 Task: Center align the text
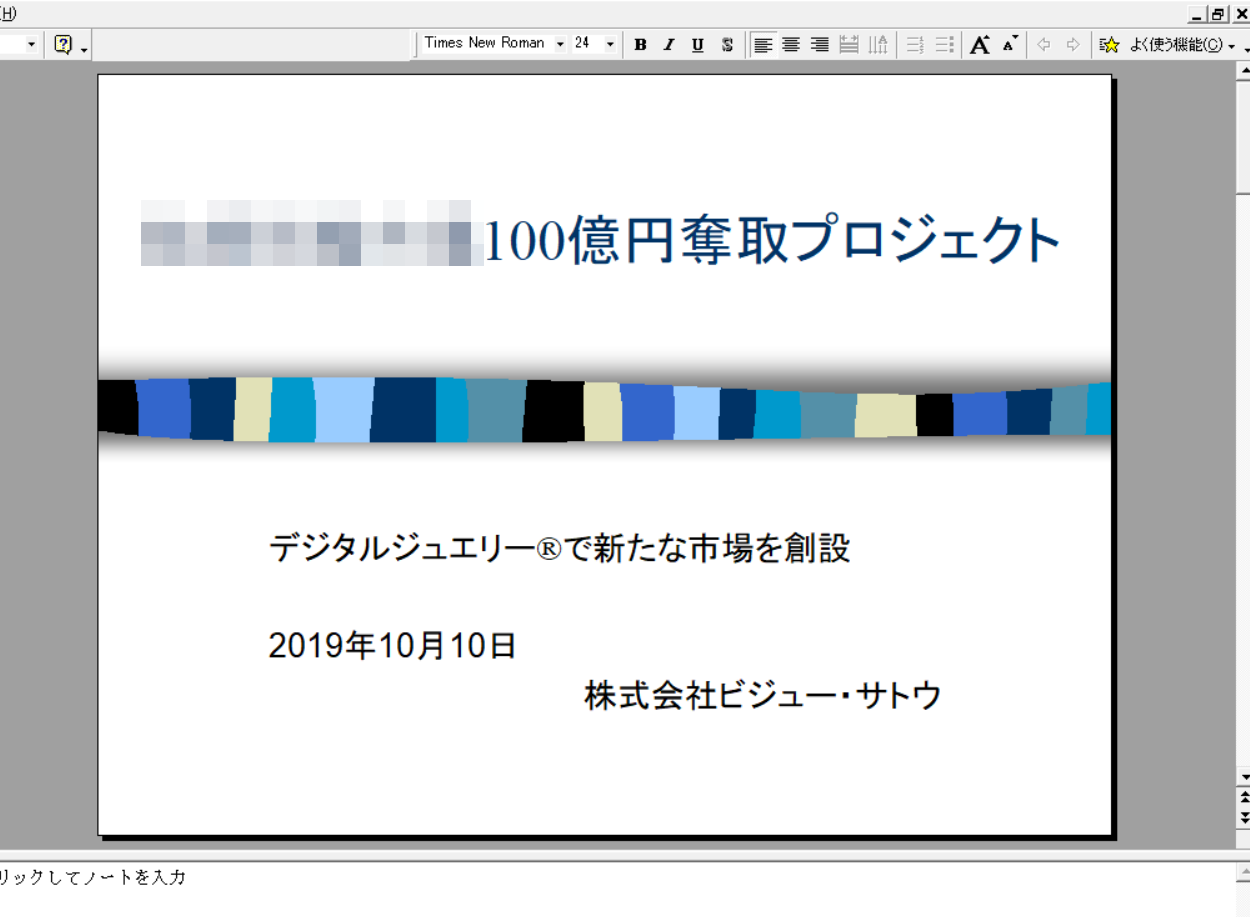(791, 45)
